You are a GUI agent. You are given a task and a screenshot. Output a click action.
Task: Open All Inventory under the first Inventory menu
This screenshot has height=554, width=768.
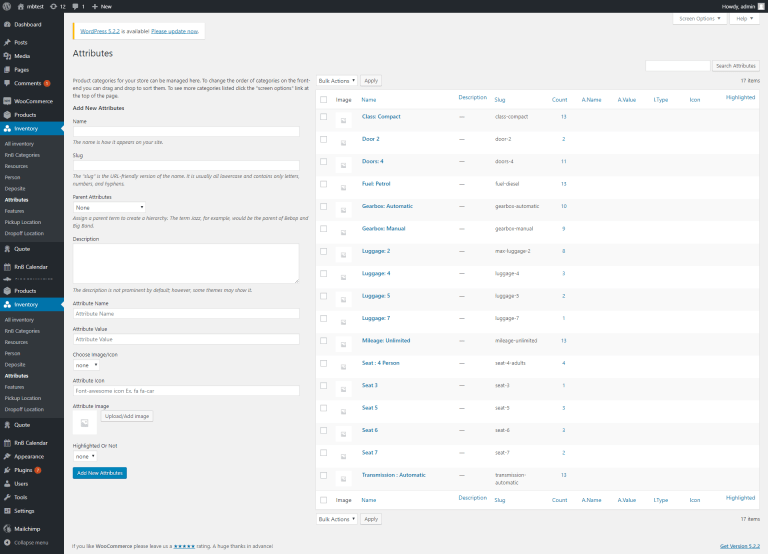click(x=20, y=144)
